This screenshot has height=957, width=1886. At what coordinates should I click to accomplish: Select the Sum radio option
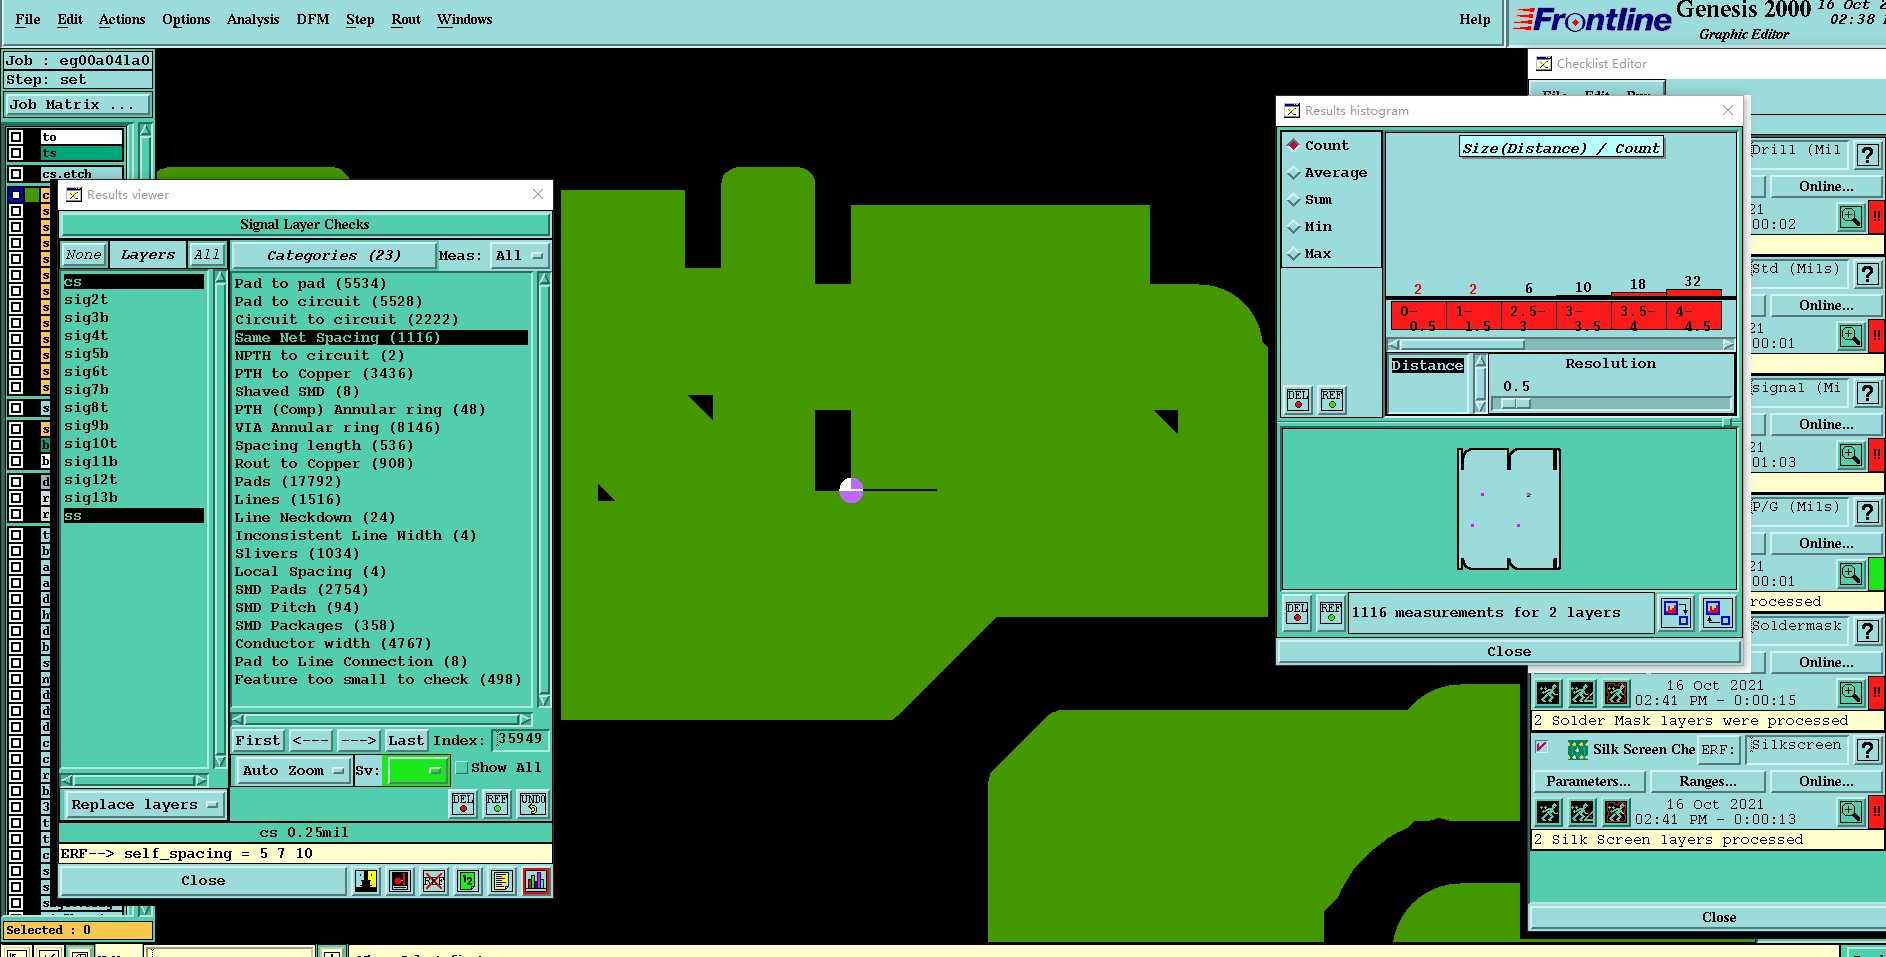[x=1294, y=200]
